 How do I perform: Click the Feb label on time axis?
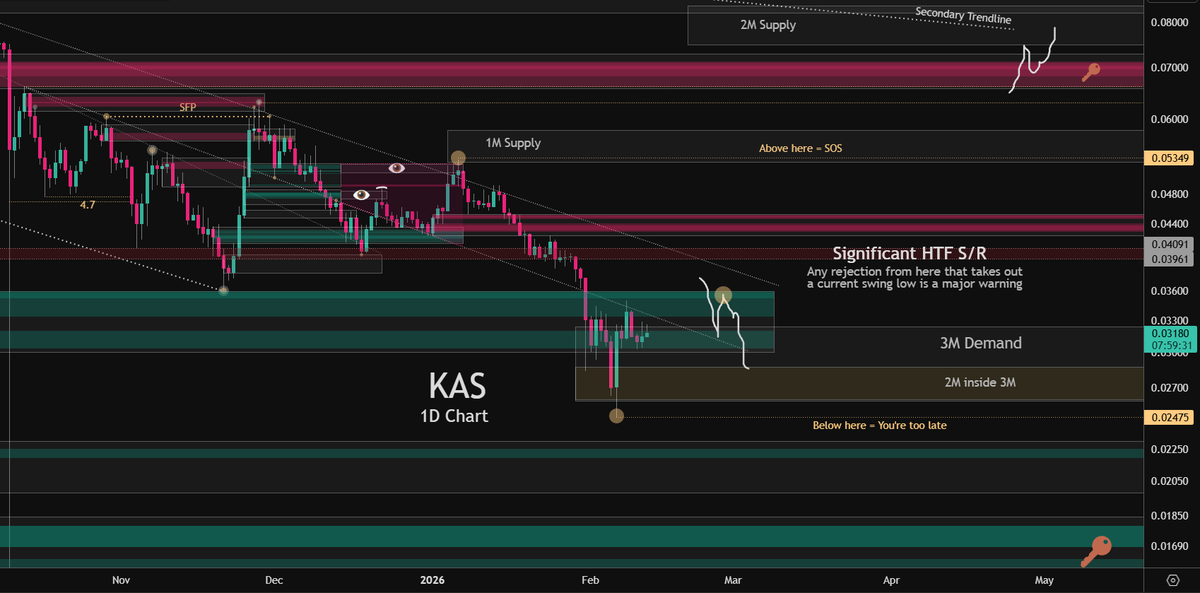(x=589, y=579)
